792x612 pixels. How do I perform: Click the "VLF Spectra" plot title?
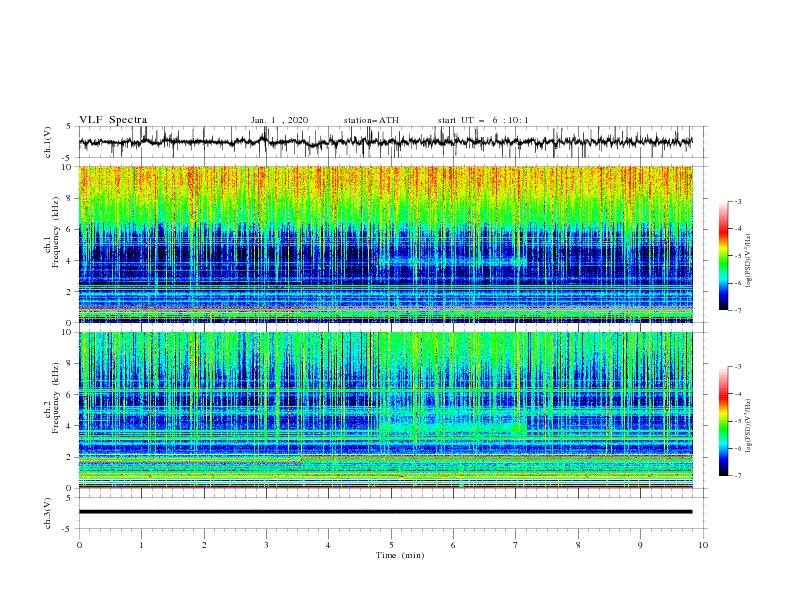tap(113, 120)
